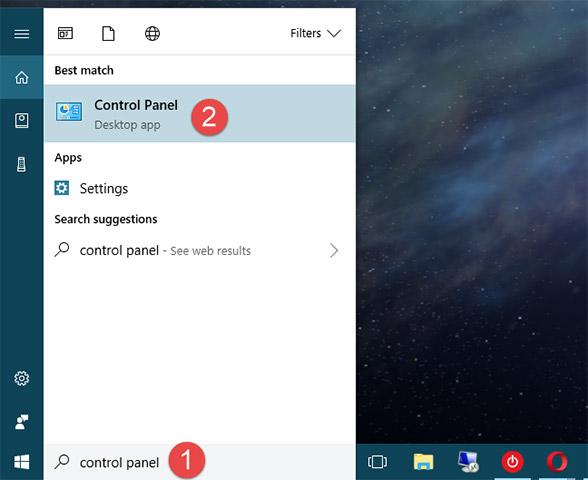Click the Windows Start button
Viewport: 588px width, 480px height.
[x=21, y=462]
